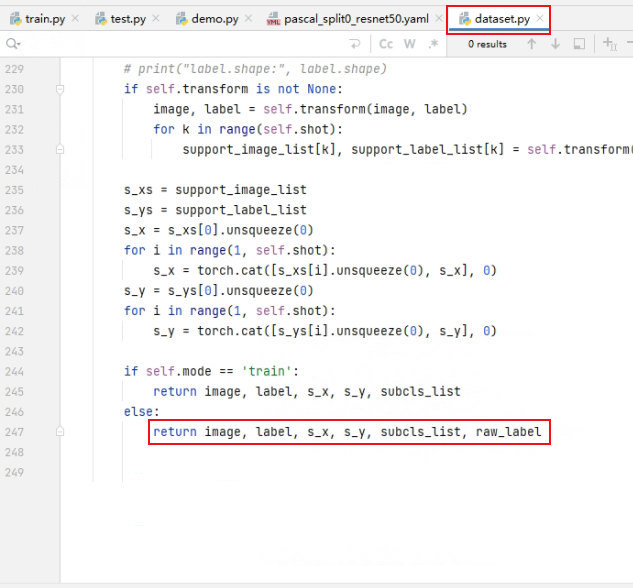Screen dimensions: 633x588
Task: Close the dataset.py tab
Action: click(540, 19)
